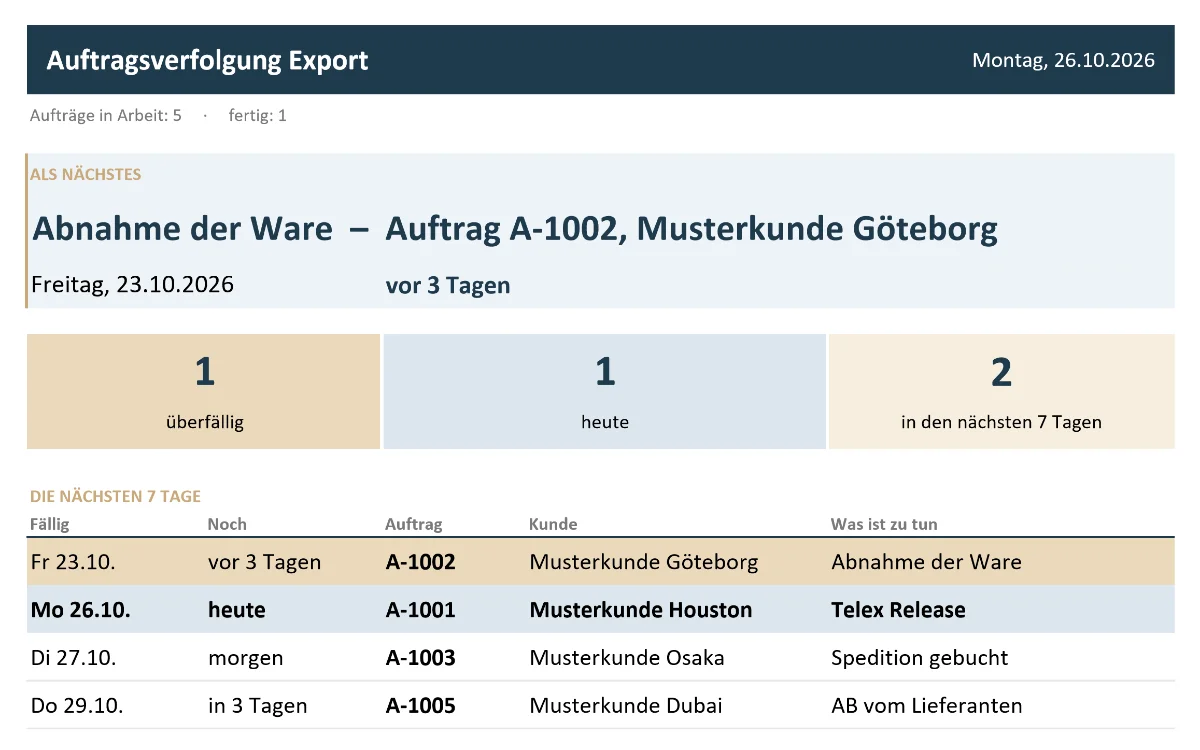
Task: Click the 'heute' summary card
Action: pos(605,392)
